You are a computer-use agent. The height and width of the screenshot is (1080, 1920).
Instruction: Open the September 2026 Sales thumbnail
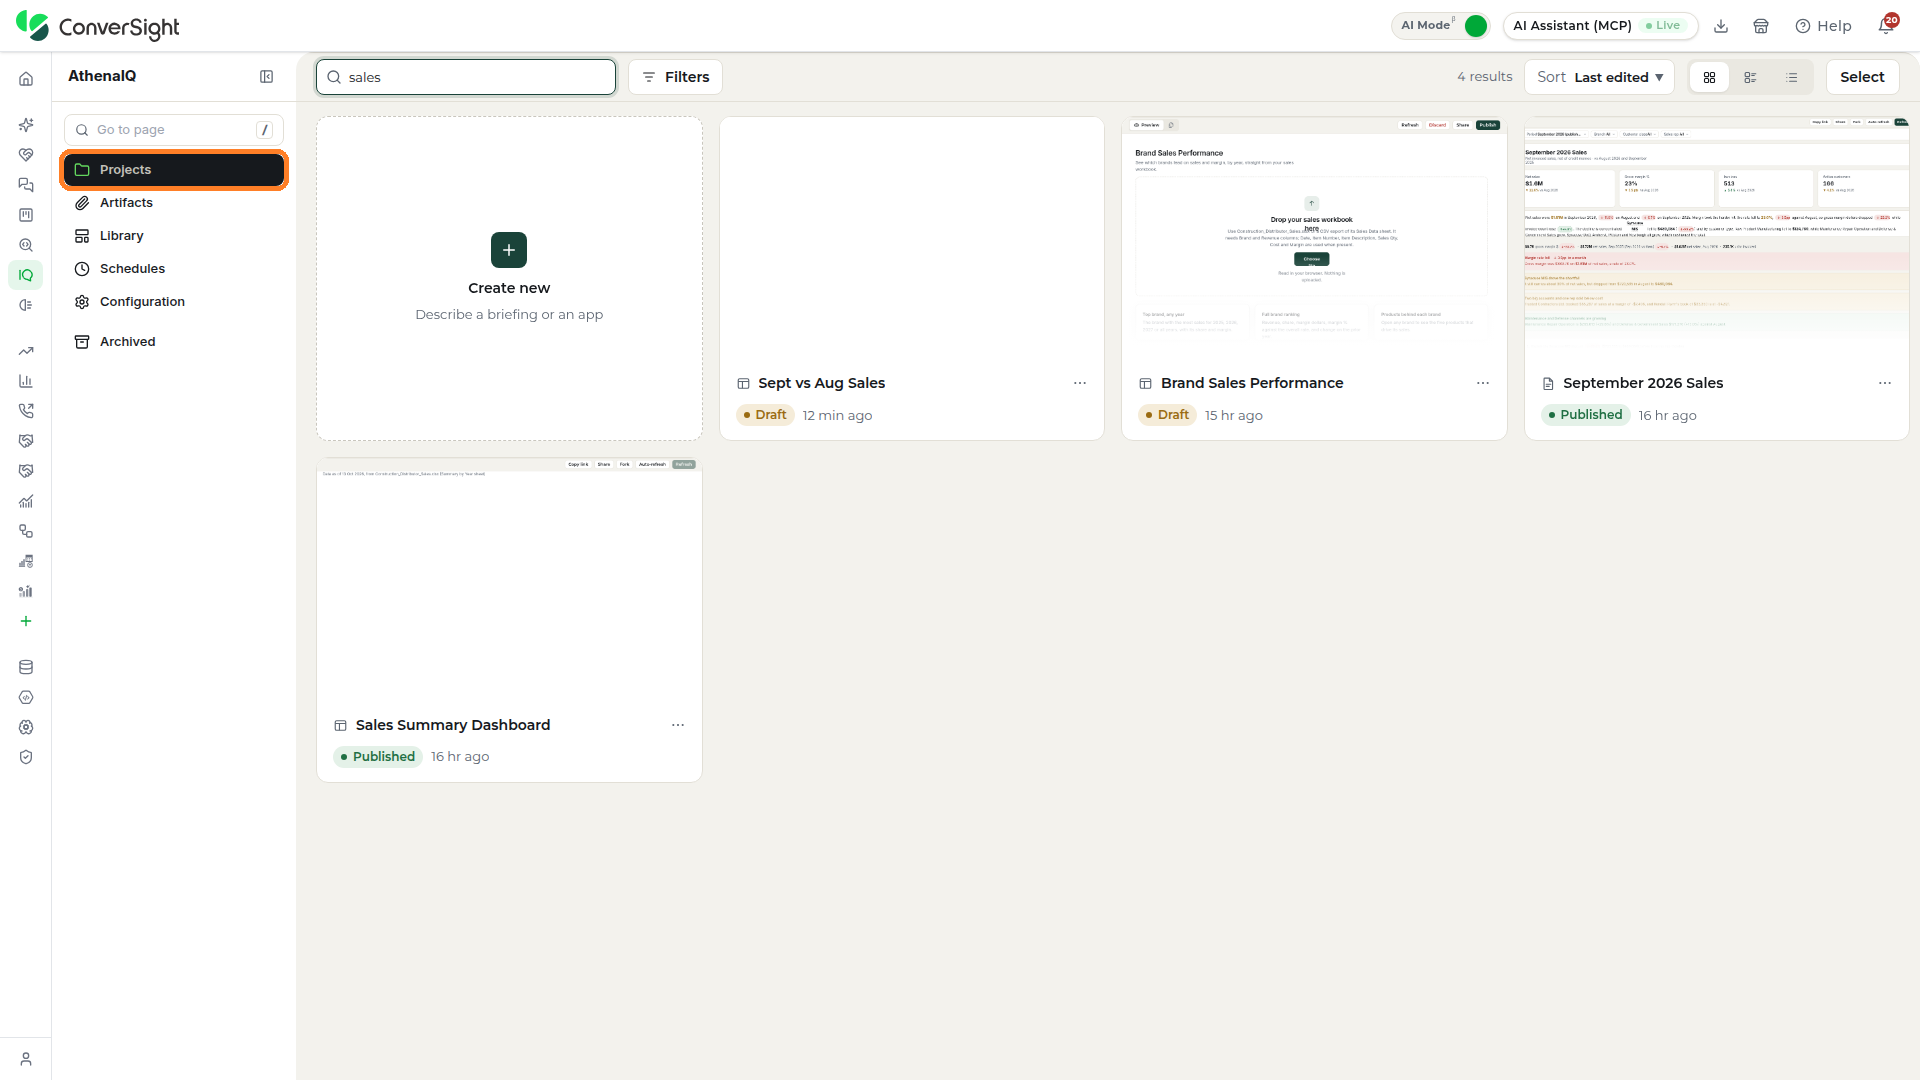coord(1716,240)
